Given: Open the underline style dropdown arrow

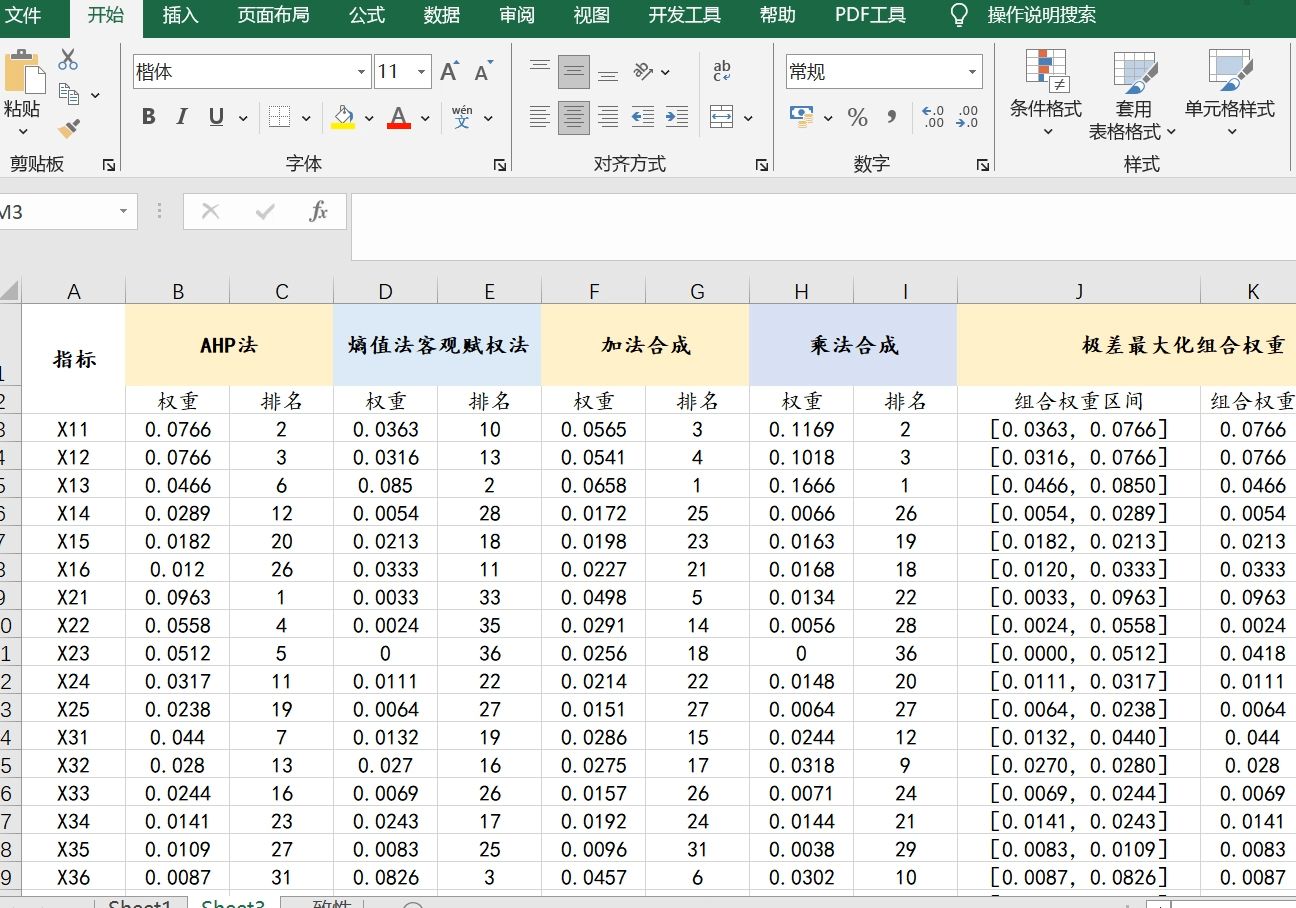Looking at the screenshot, I should tap(243, 118).
